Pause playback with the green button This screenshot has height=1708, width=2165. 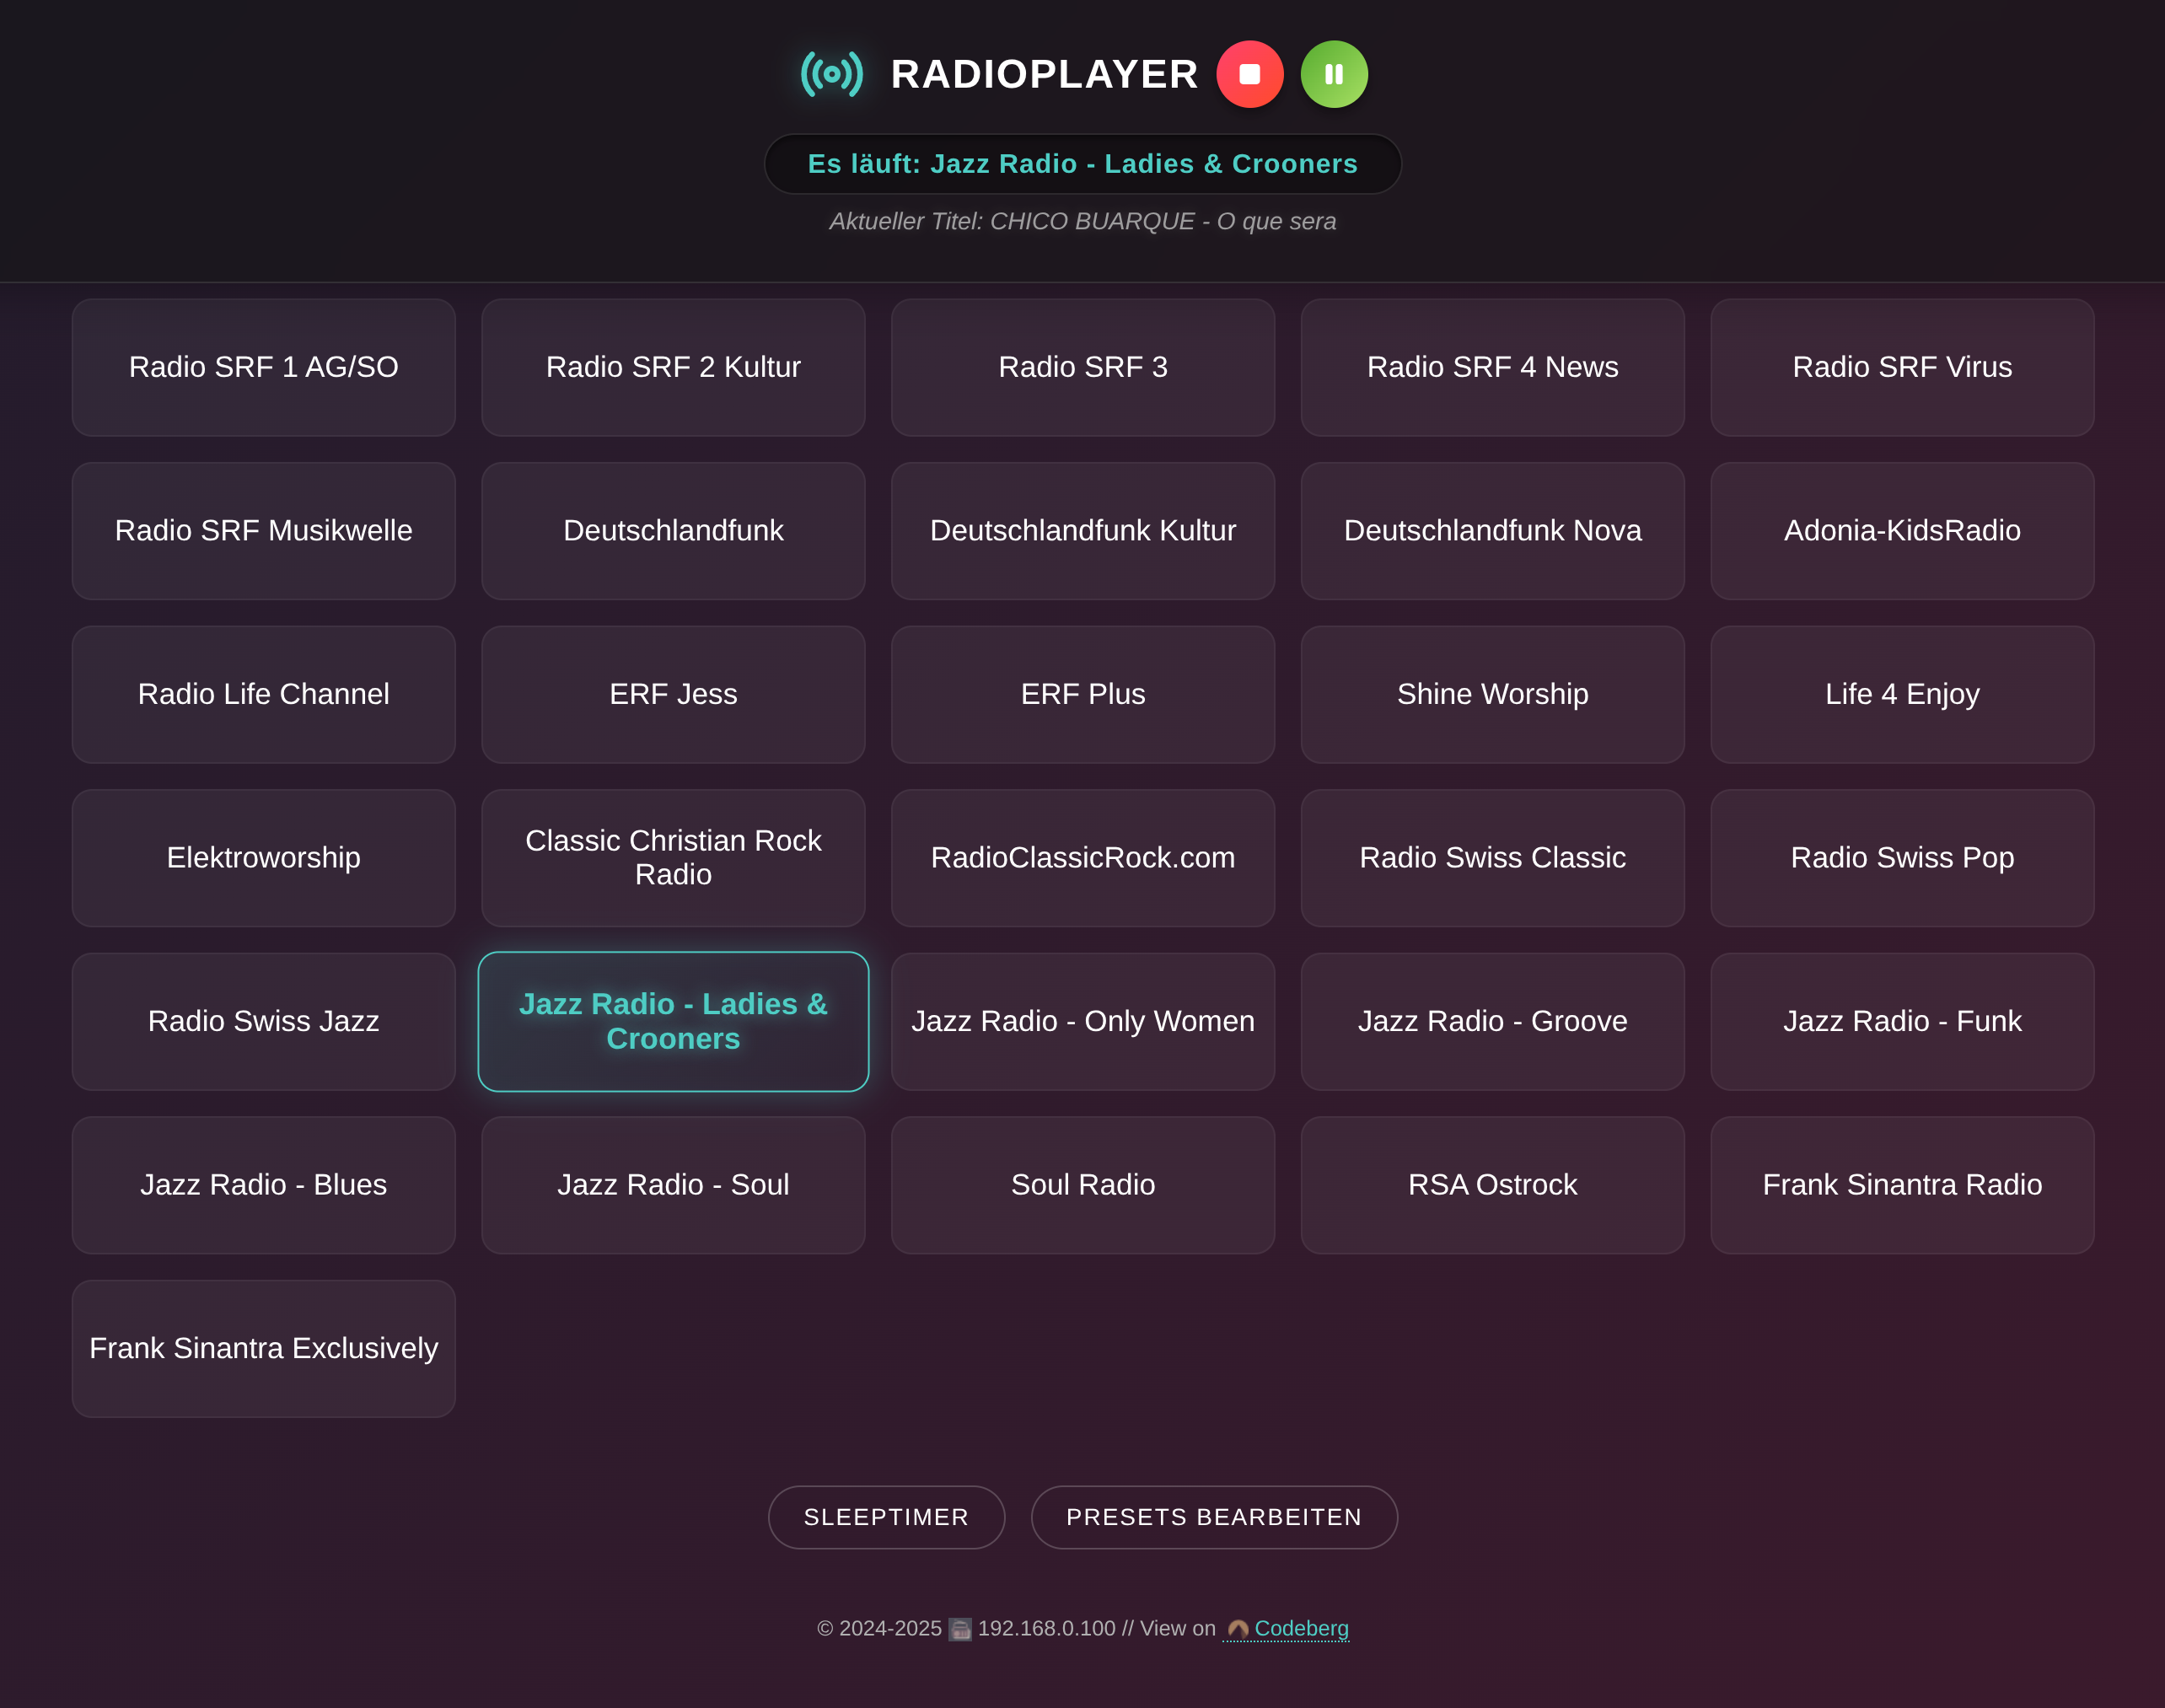click(1333, 74)
